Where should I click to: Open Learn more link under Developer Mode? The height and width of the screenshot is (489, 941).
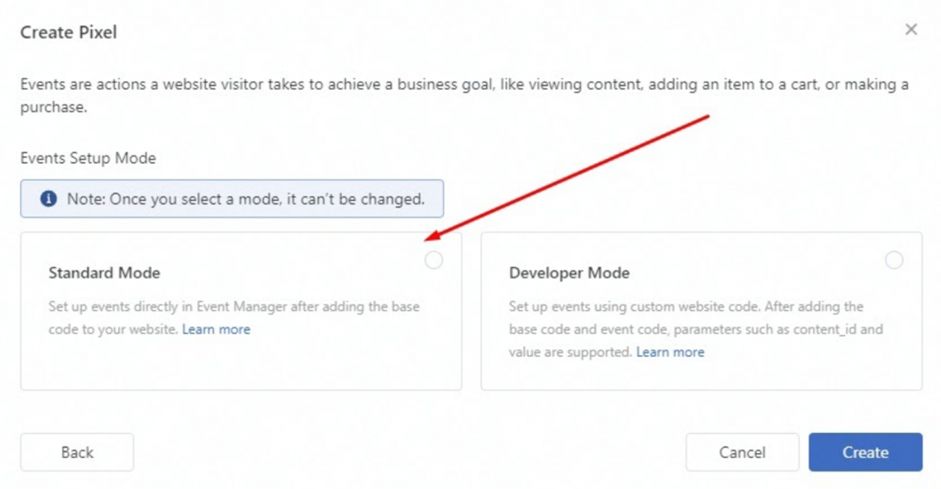[670, 352]
